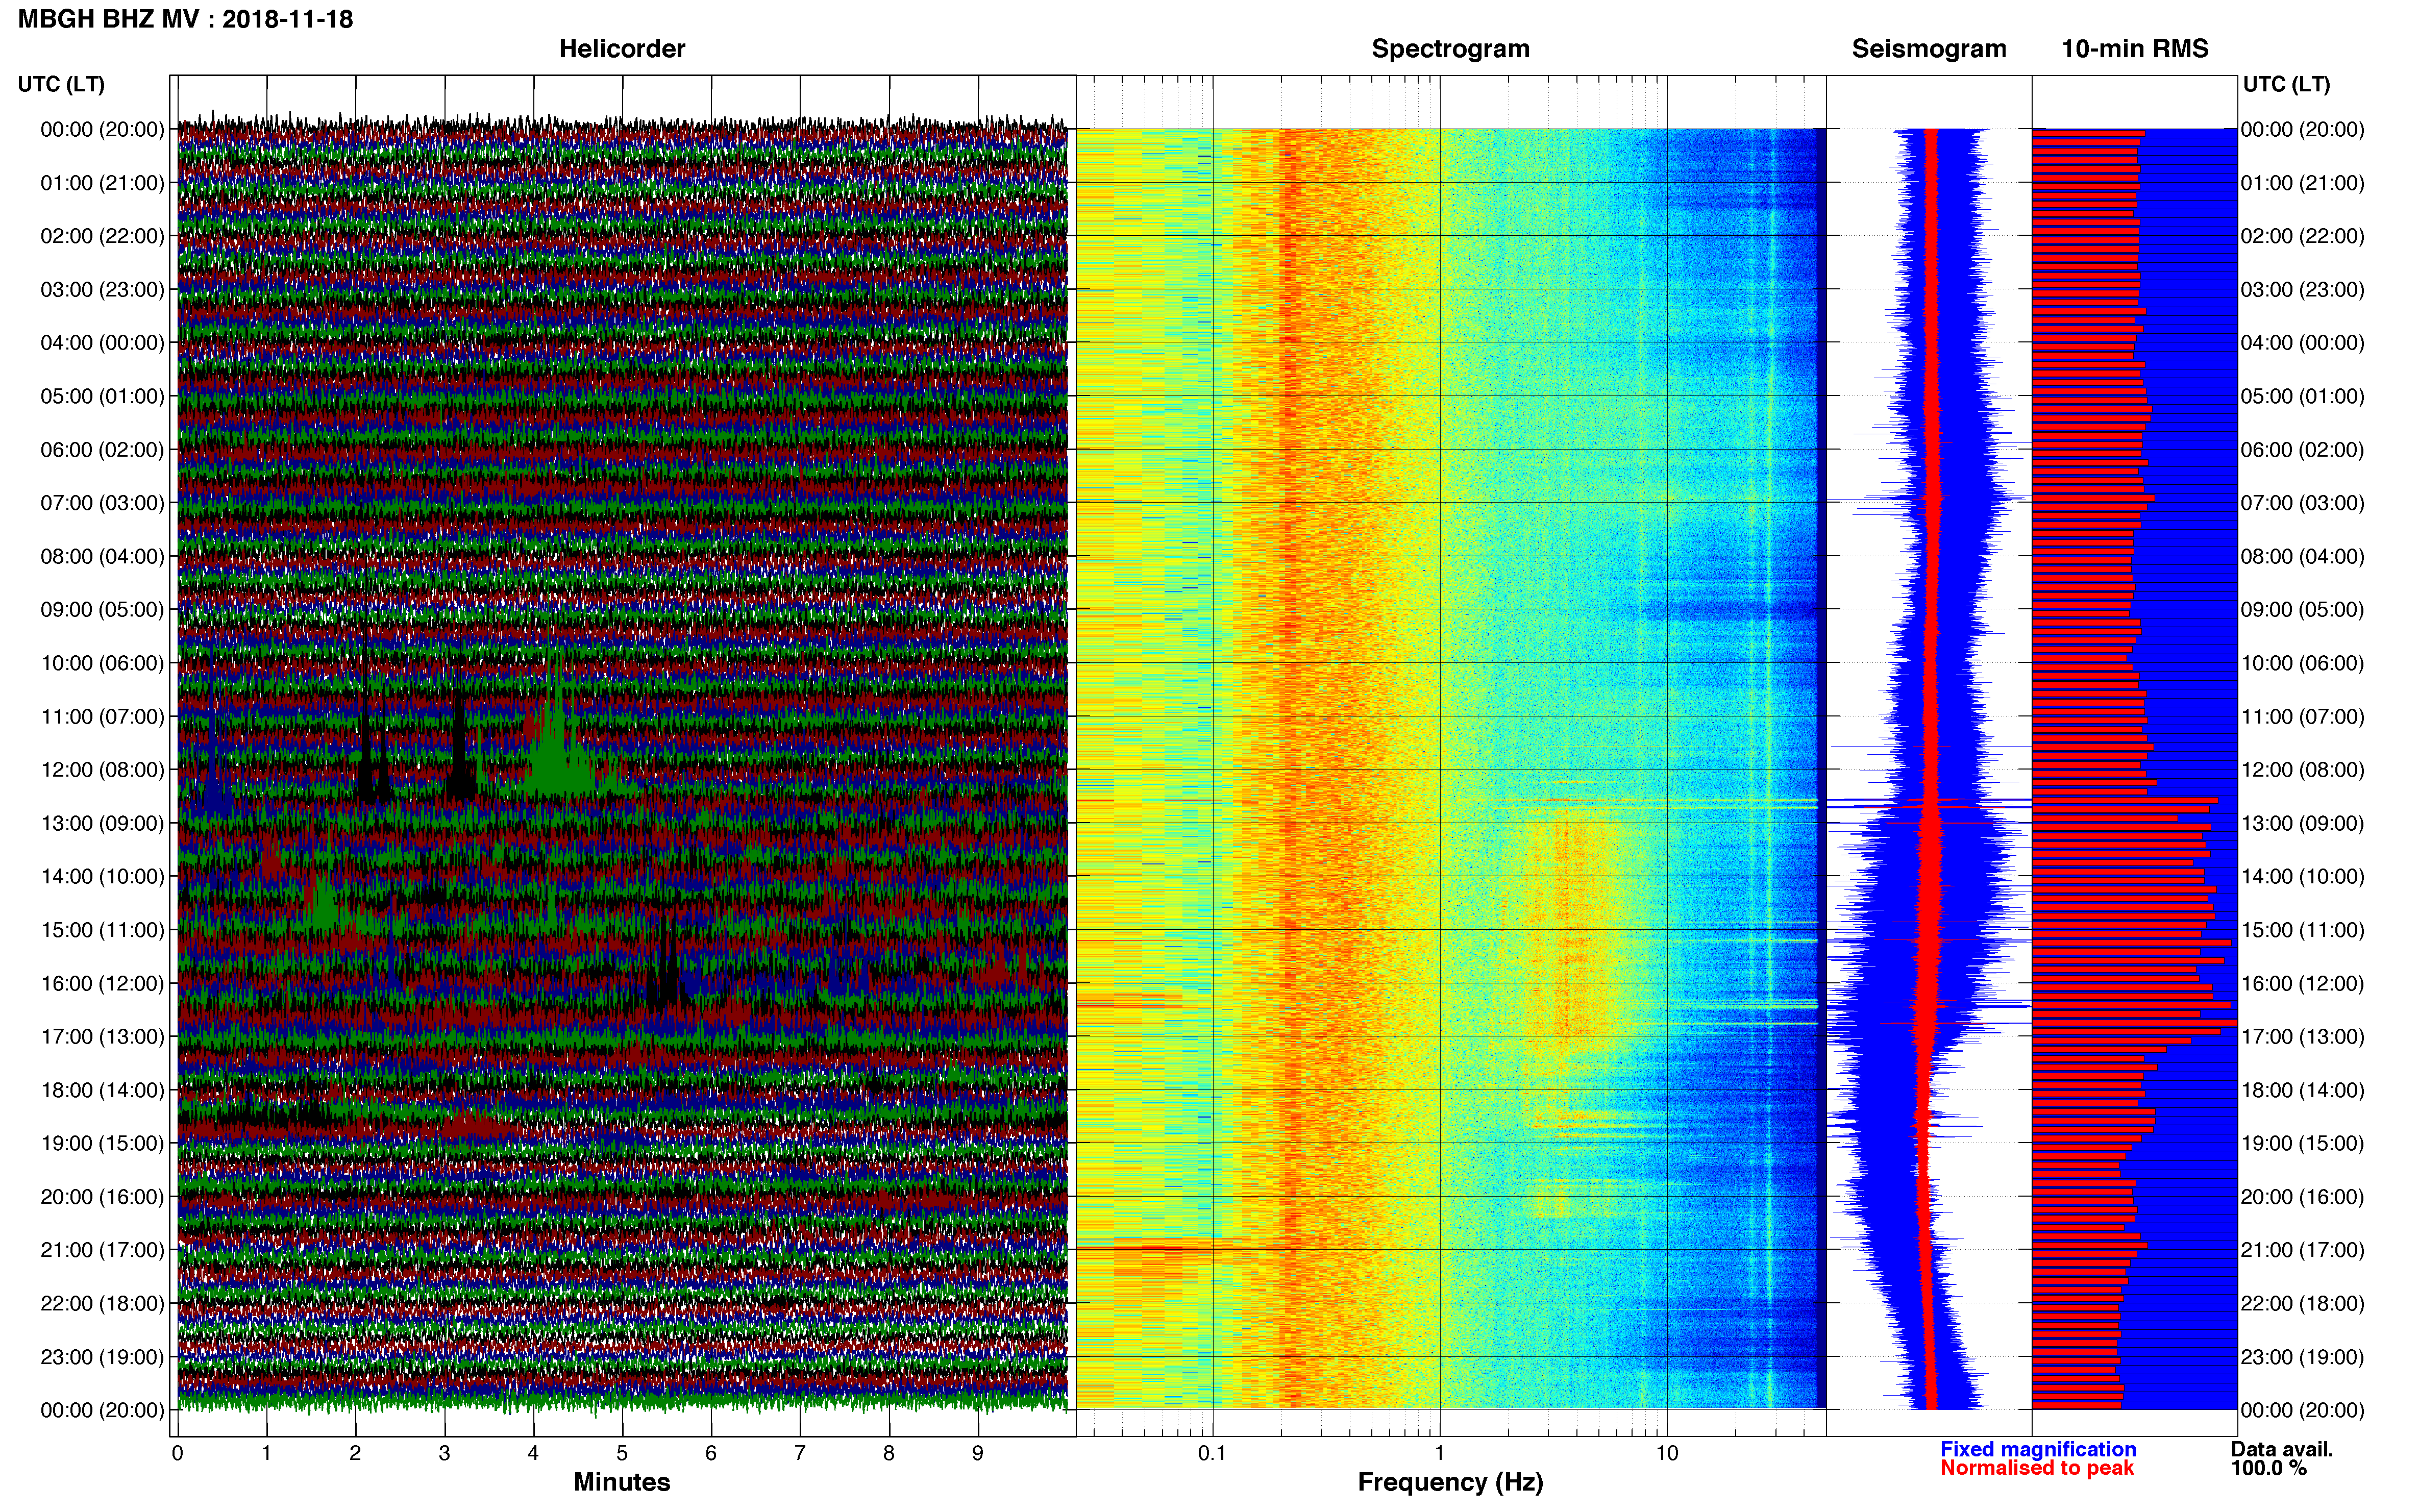Click 16:00 (12:00) on the RMS-side time axis
The image size is (2419, 1512).
point(2302,983)
